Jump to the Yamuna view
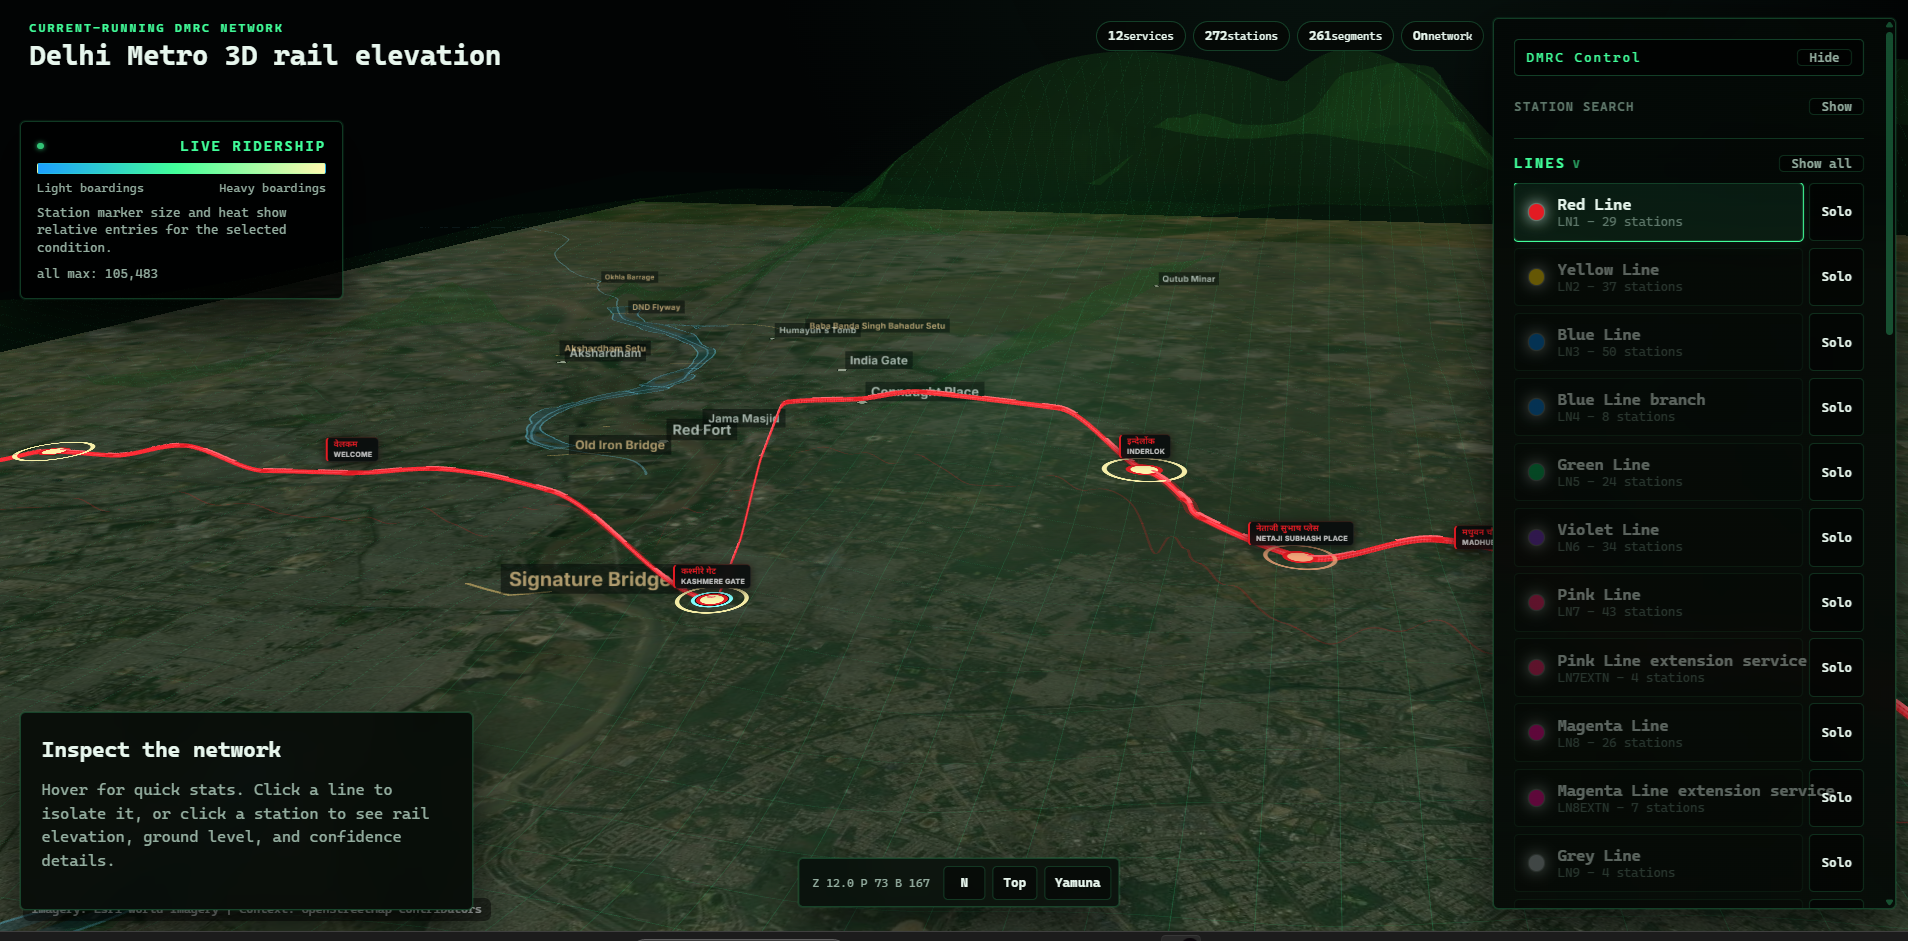 tap(1077, 883)
